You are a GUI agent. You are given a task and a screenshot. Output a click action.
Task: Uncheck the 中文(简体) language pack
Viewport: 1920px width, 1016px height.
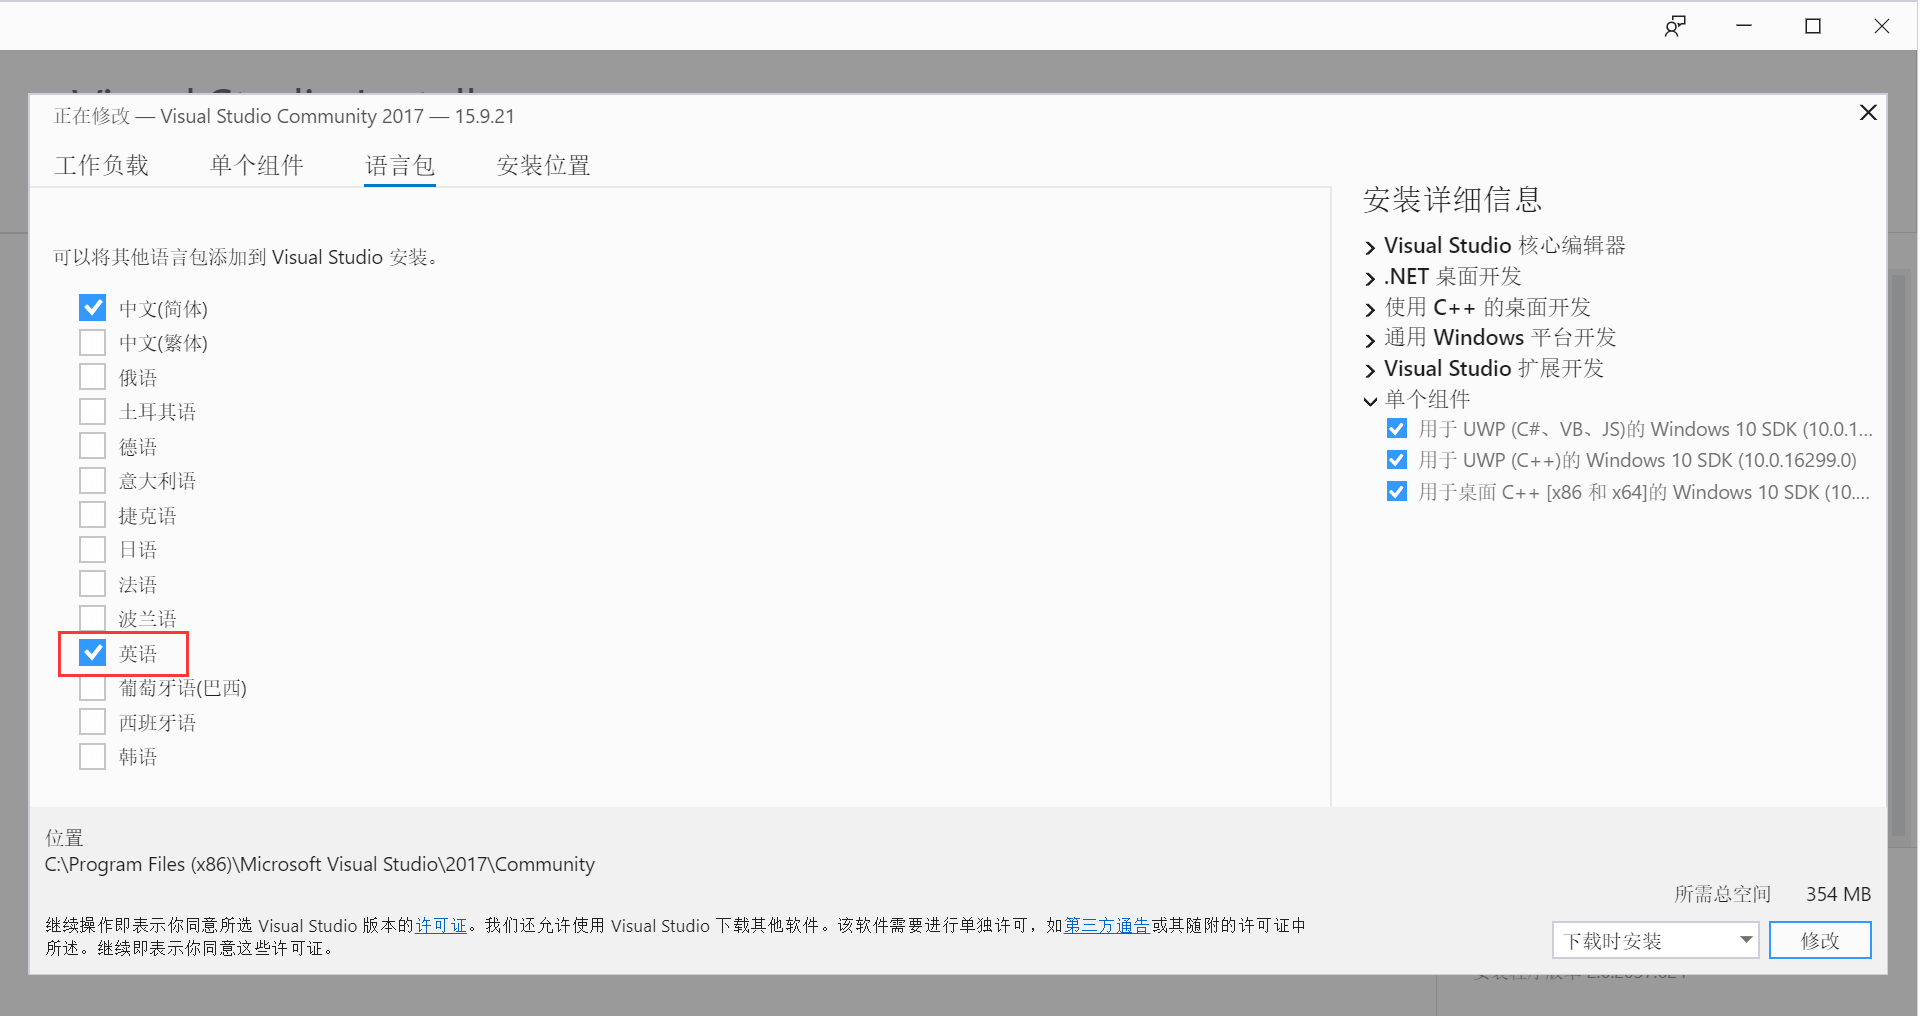tap(92, 308)
